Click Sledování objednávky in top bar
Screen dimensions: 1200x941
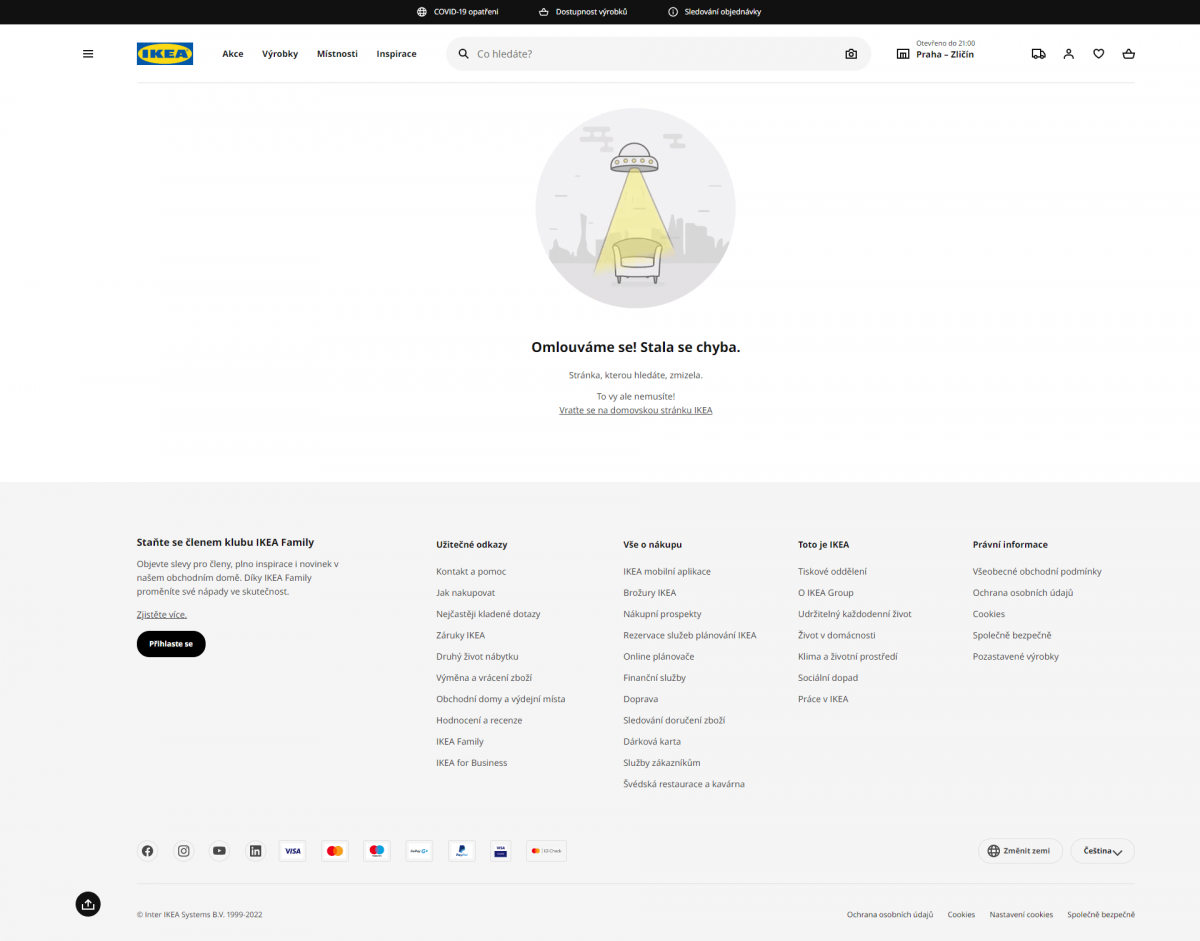click(715, 12)
